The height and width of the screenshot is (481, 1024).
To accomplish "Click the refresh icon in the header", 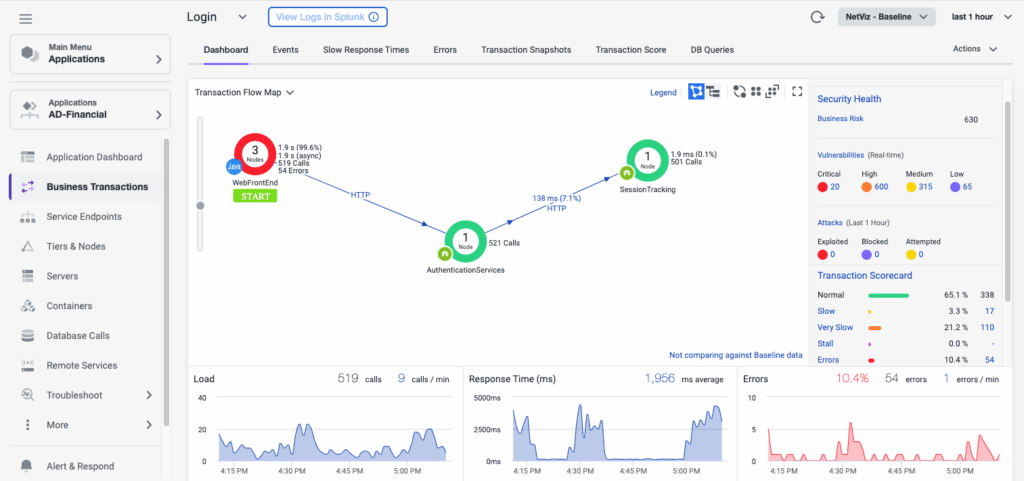I will (817, 17).
